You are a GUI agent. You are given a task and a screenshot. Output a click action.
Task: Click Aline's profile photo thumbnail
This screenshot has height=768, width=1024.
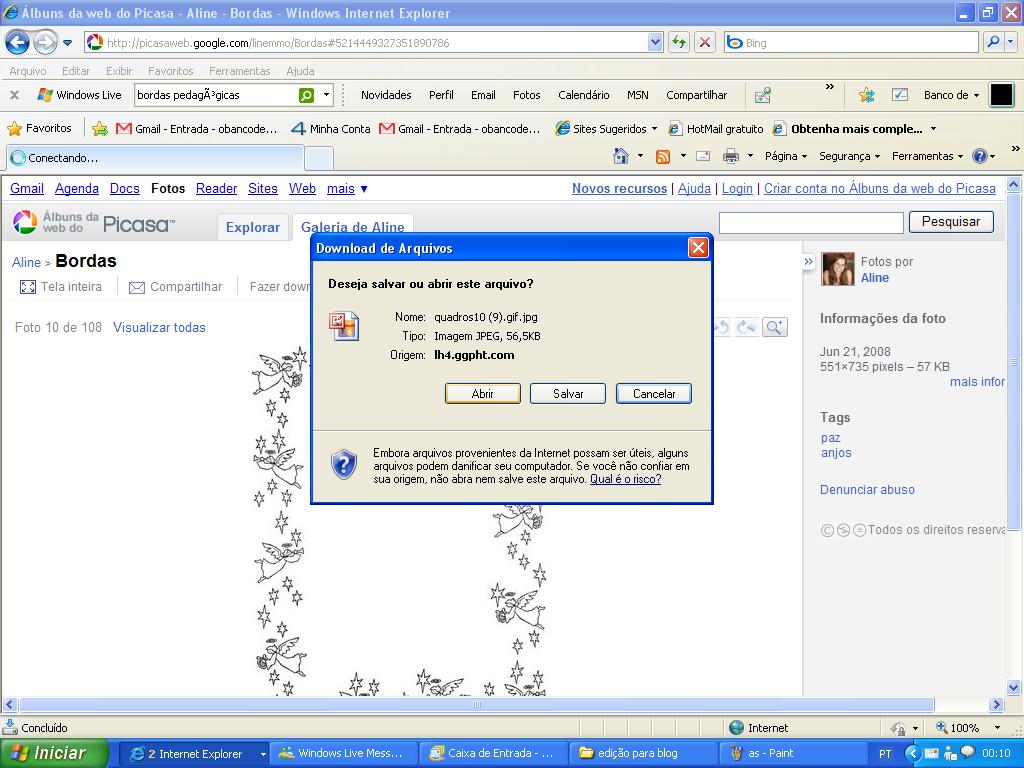(838, 269)
